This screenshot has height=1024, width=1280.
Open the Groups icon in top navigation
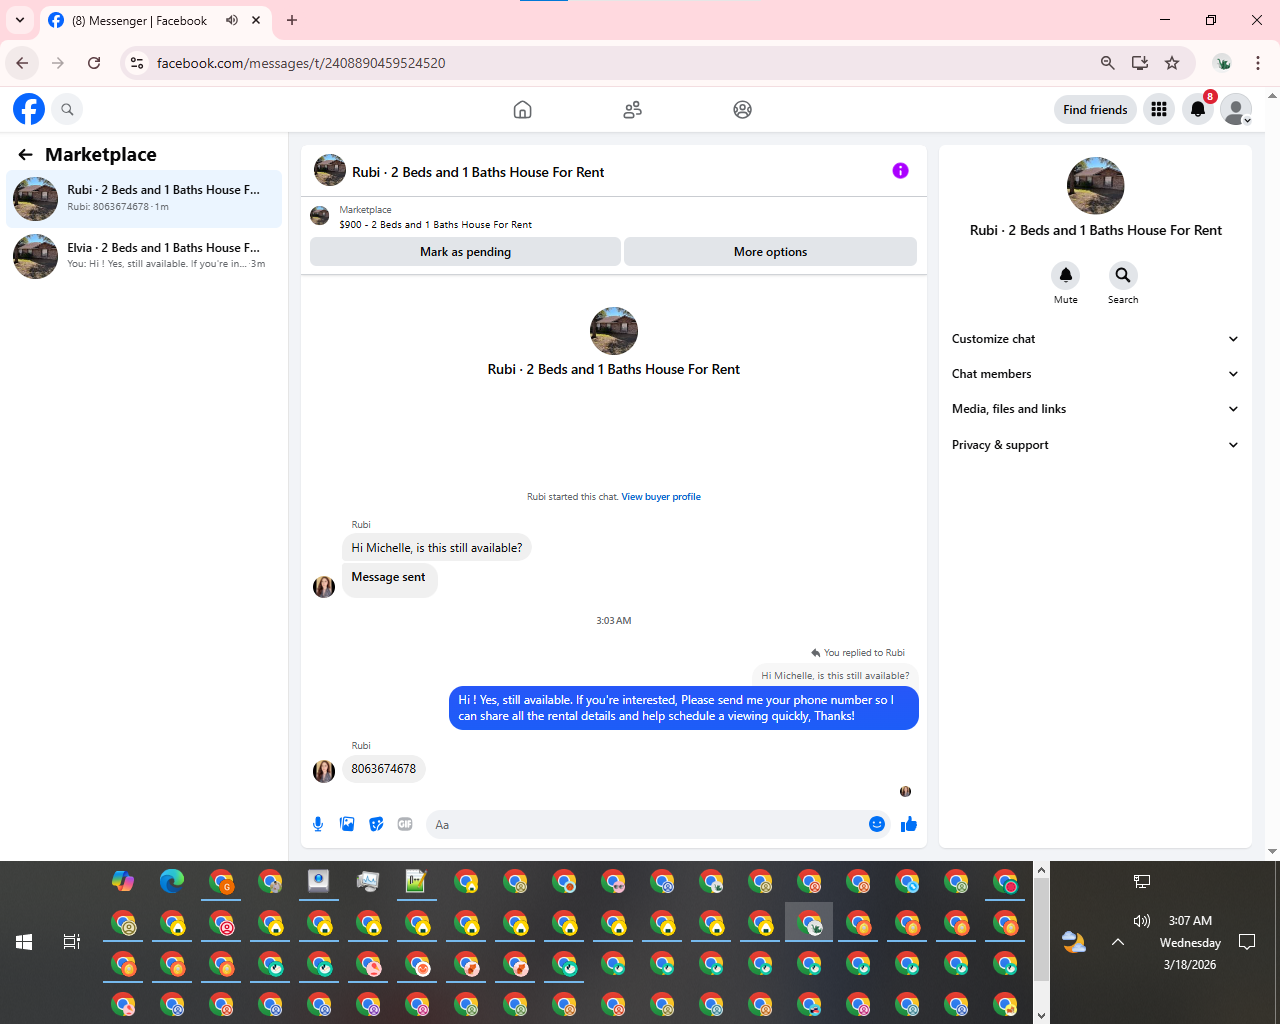point(742,110)
